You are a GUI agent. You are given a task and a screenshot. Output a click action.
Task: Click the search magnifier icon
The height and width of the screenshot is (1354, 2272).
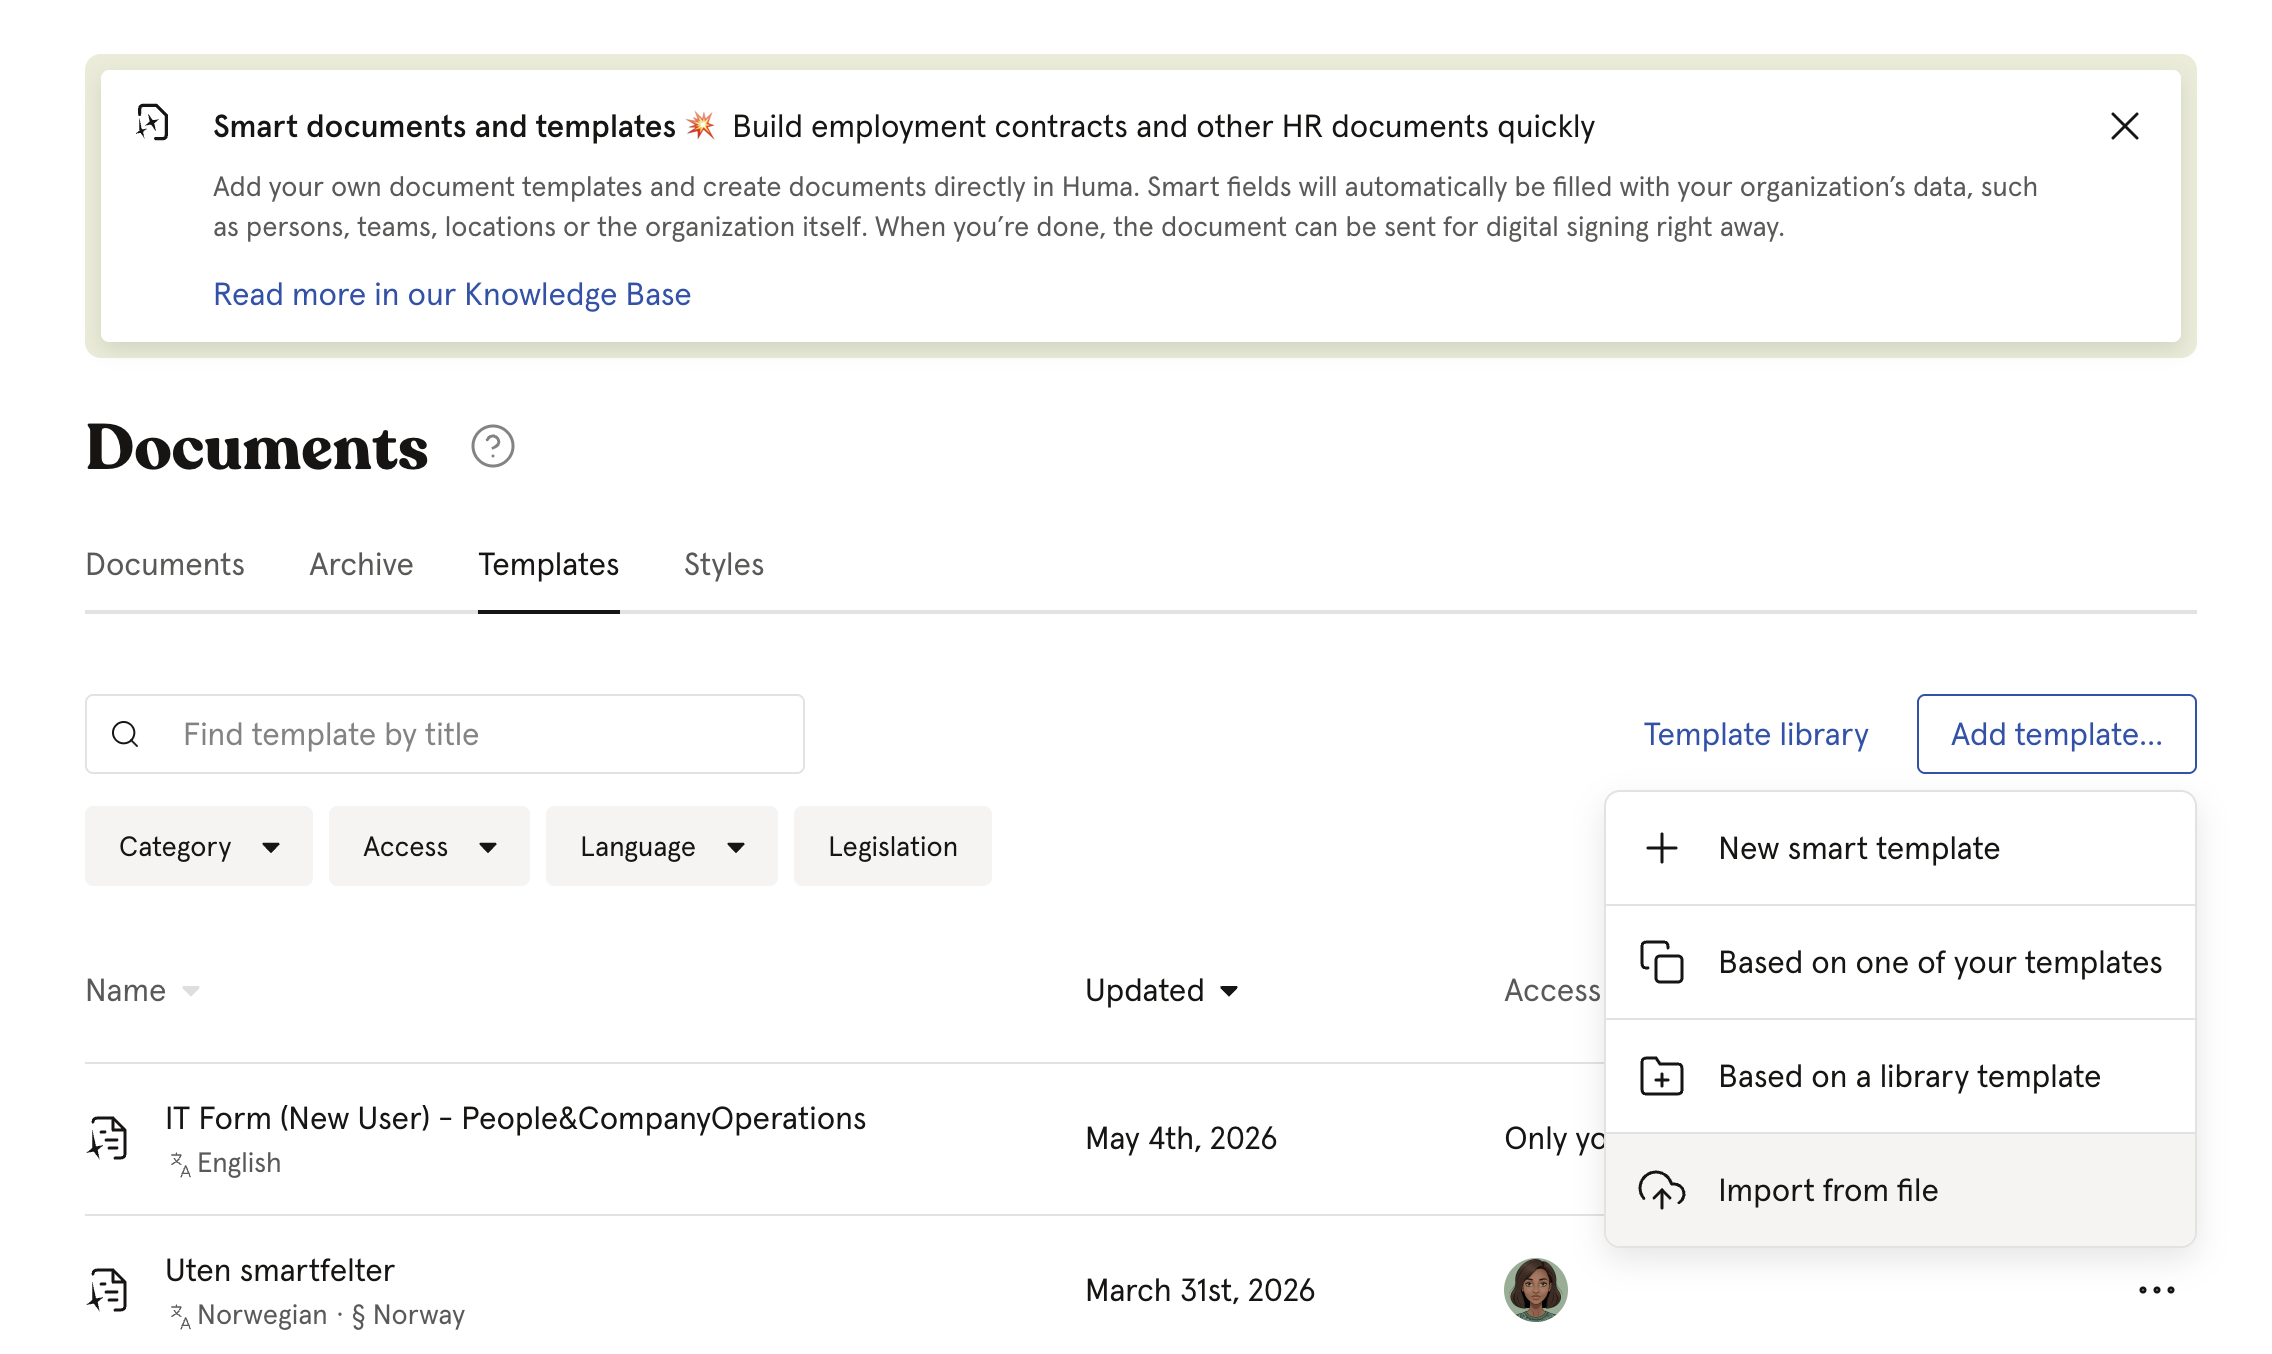click(x=125, y=734)
